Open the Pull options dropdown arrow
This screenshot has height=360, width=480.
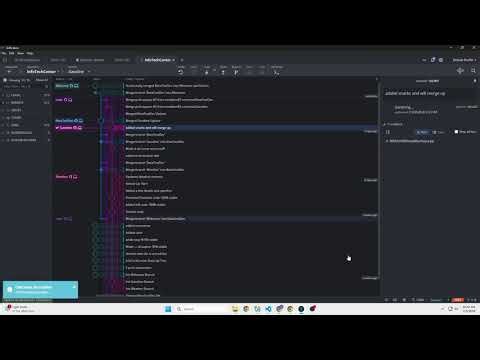(x=214, y=71)
